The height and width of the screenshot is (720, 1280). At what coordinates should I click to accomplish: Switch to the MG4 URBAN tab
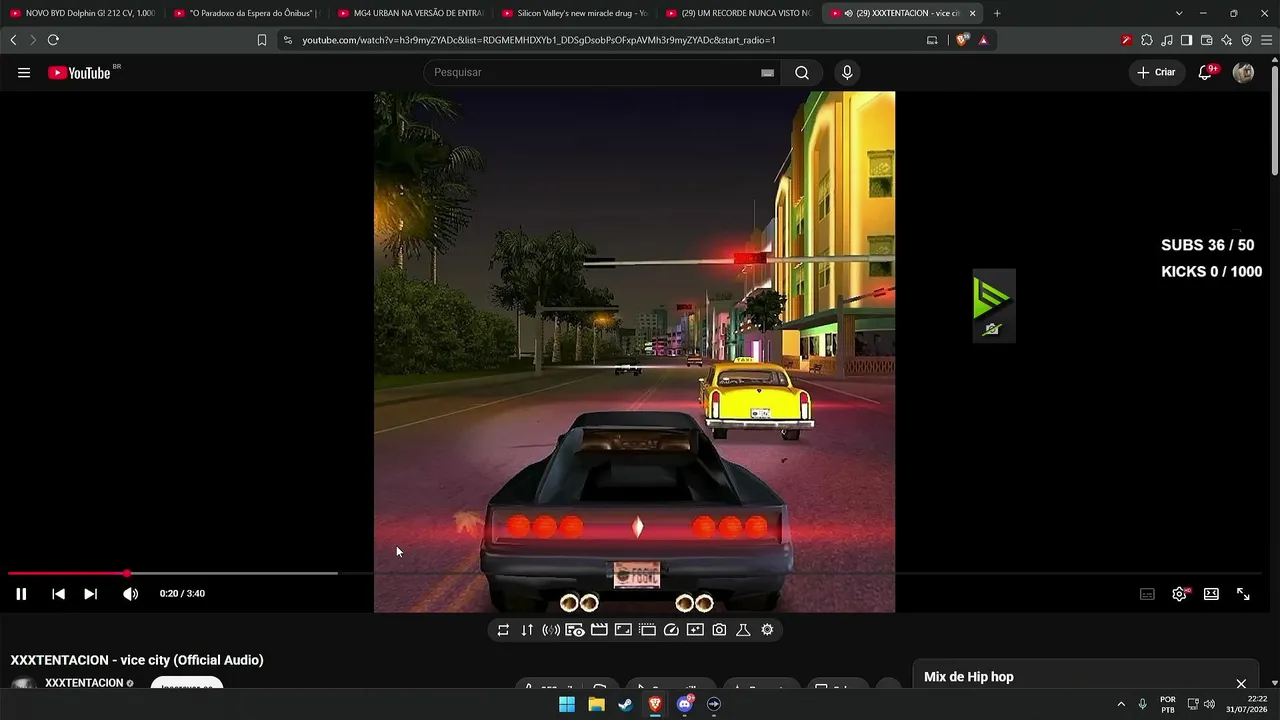[410, 13]
